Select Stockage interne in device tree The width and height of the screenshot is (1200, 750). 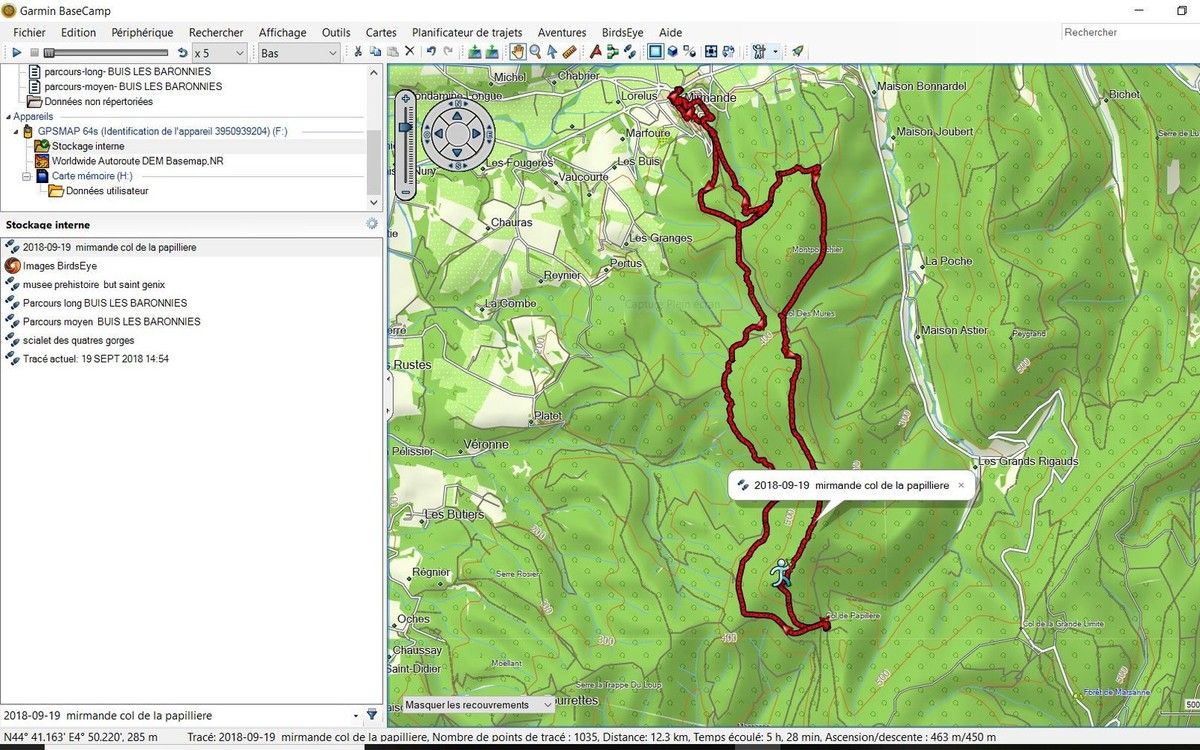tap(88, 146)
